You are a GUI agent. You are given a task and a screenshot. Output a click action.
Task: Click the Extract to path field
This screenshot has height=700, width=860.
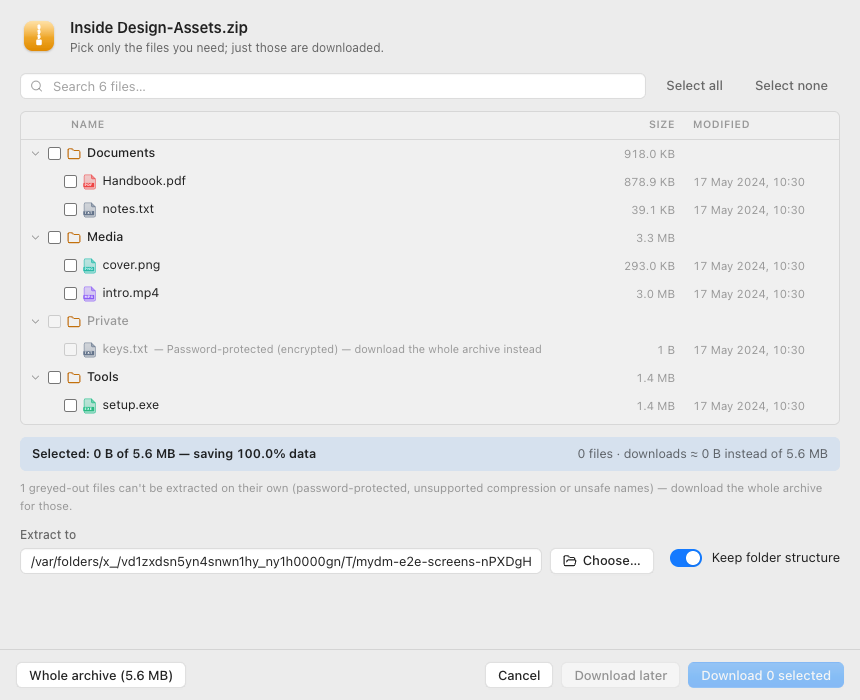pos(281,561)
